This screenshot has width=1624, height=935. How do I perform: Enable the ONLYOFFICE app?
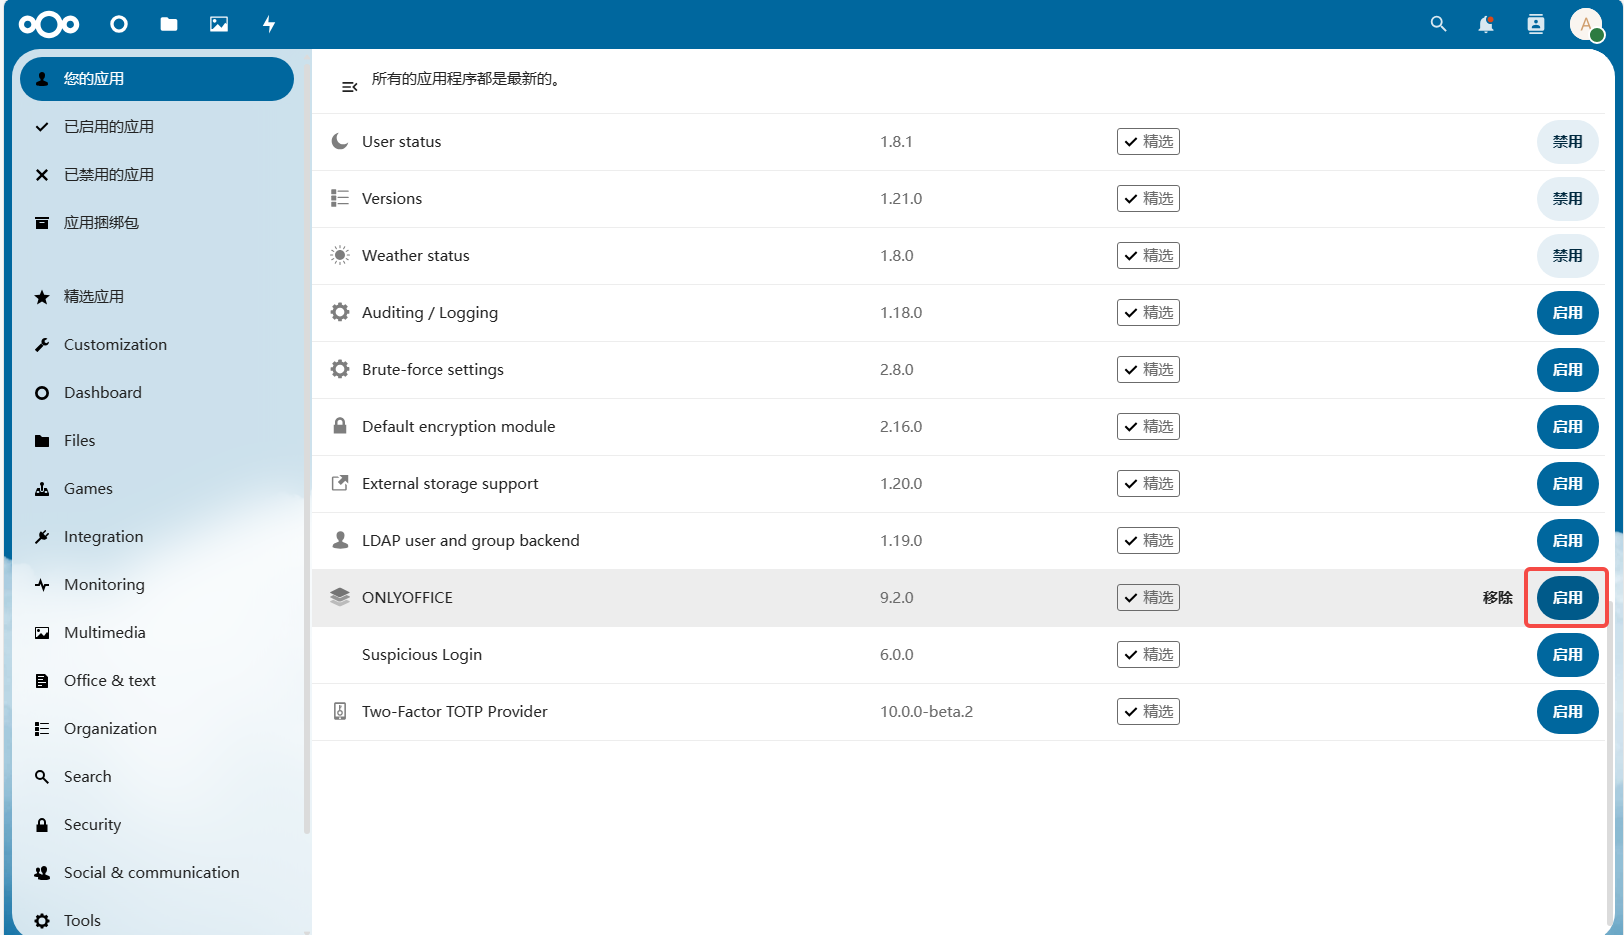click(1567, 598)
